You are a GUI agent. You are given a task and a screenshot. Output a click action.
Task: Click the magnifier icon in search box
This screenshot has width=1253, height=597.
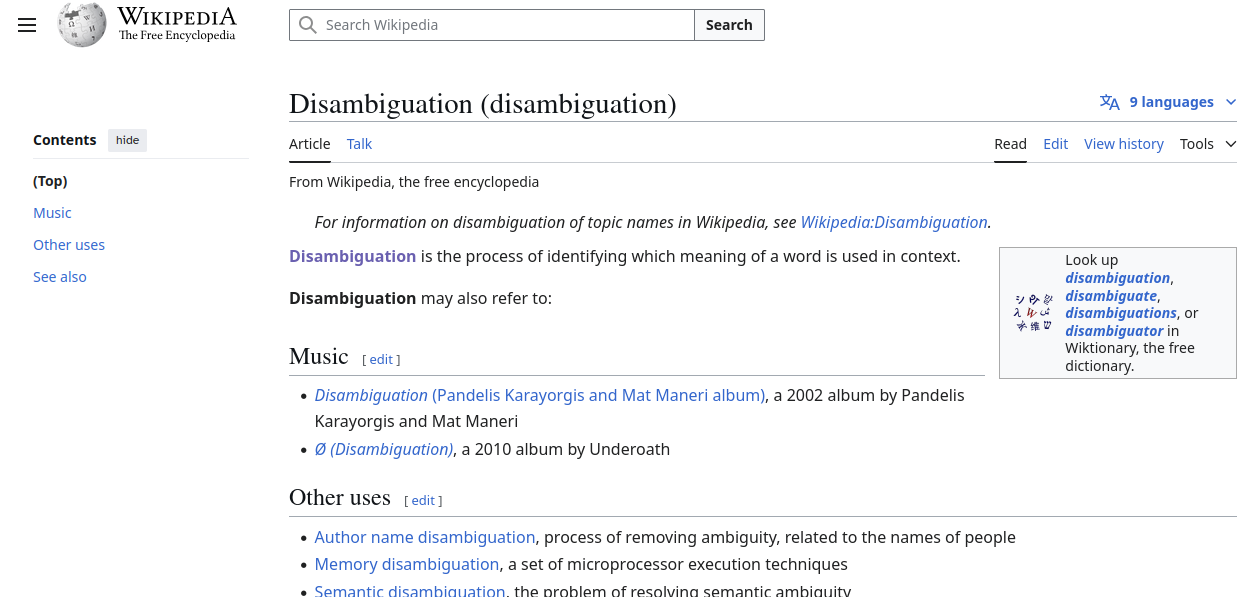coord(308,25)
